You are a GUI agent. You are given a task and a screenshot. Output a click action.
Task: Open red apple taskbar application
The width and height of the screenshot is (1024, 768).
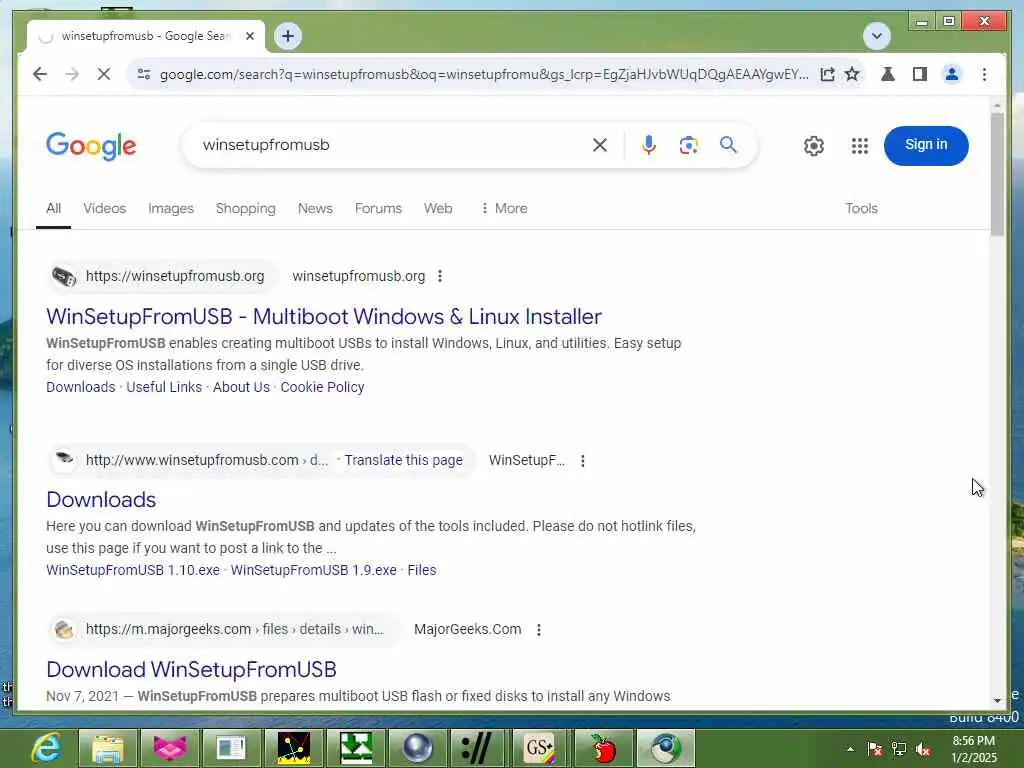(x=602, y=748)
